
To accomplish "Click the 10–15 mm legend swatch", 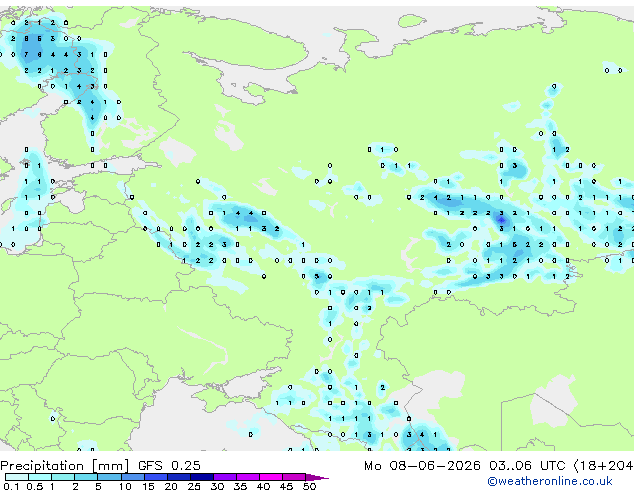I will pos(133,477).
